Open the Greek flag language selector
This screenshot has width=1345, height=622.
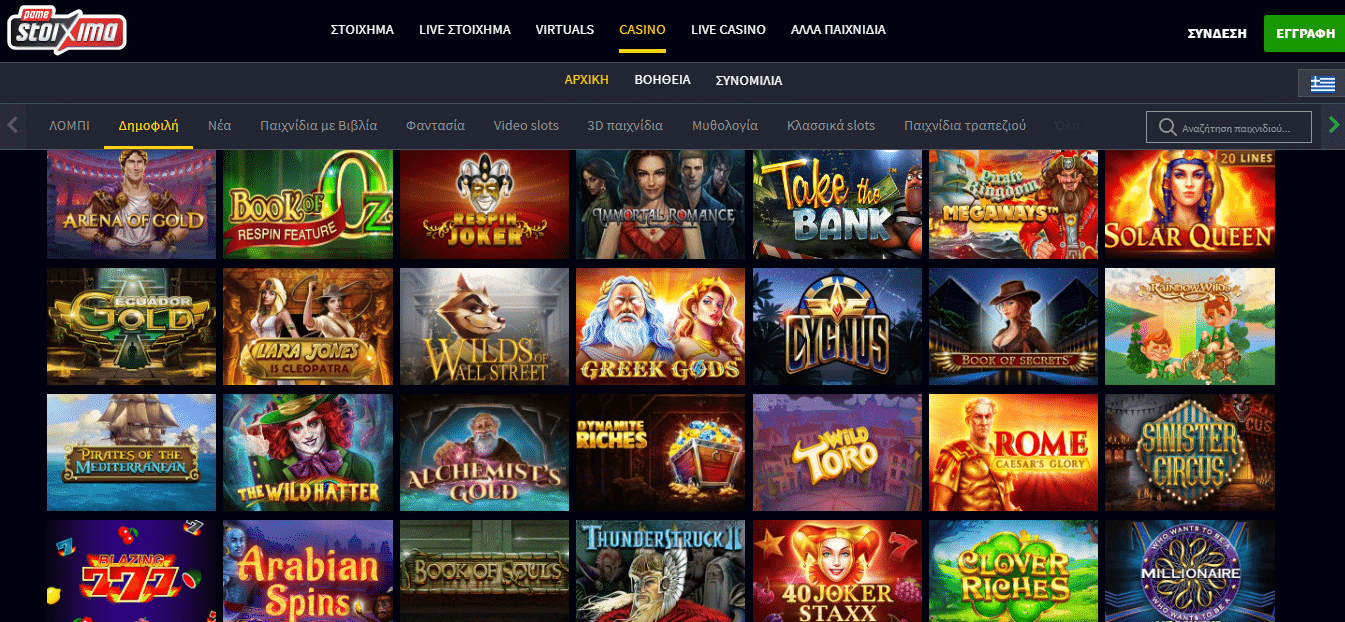1323,83
